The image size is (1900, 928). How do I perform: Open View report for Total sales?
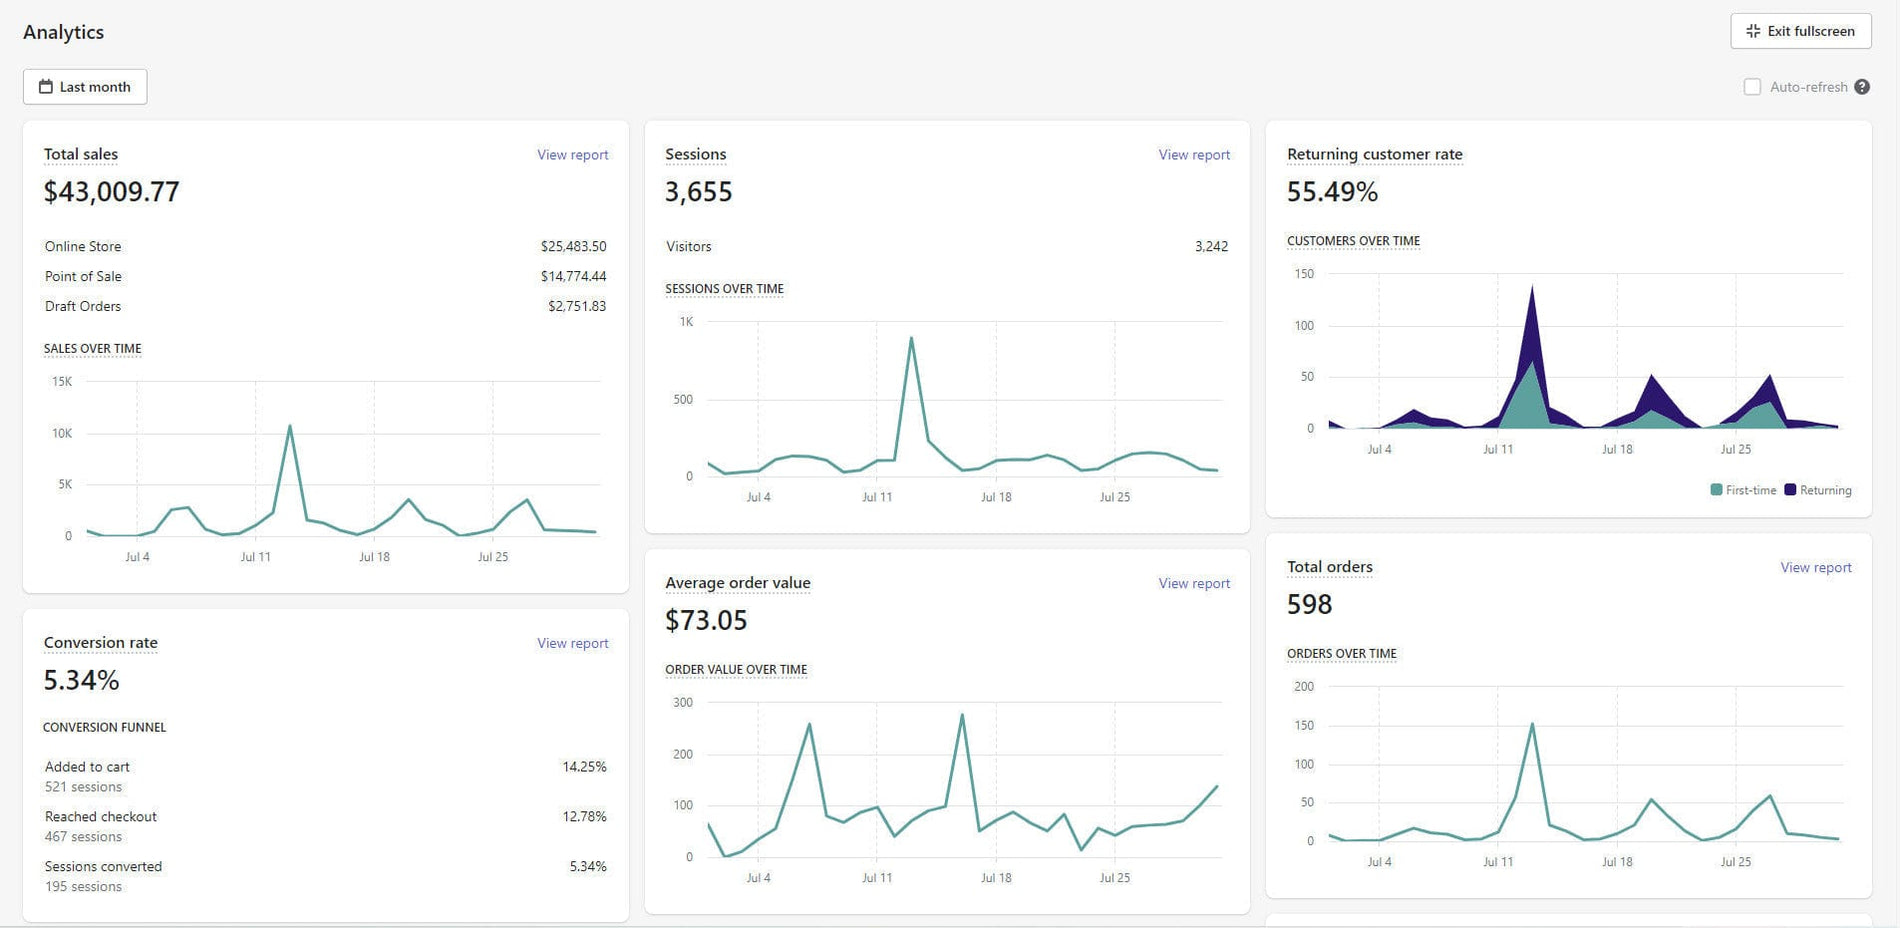pyautogui.click(x=572, y=155)
